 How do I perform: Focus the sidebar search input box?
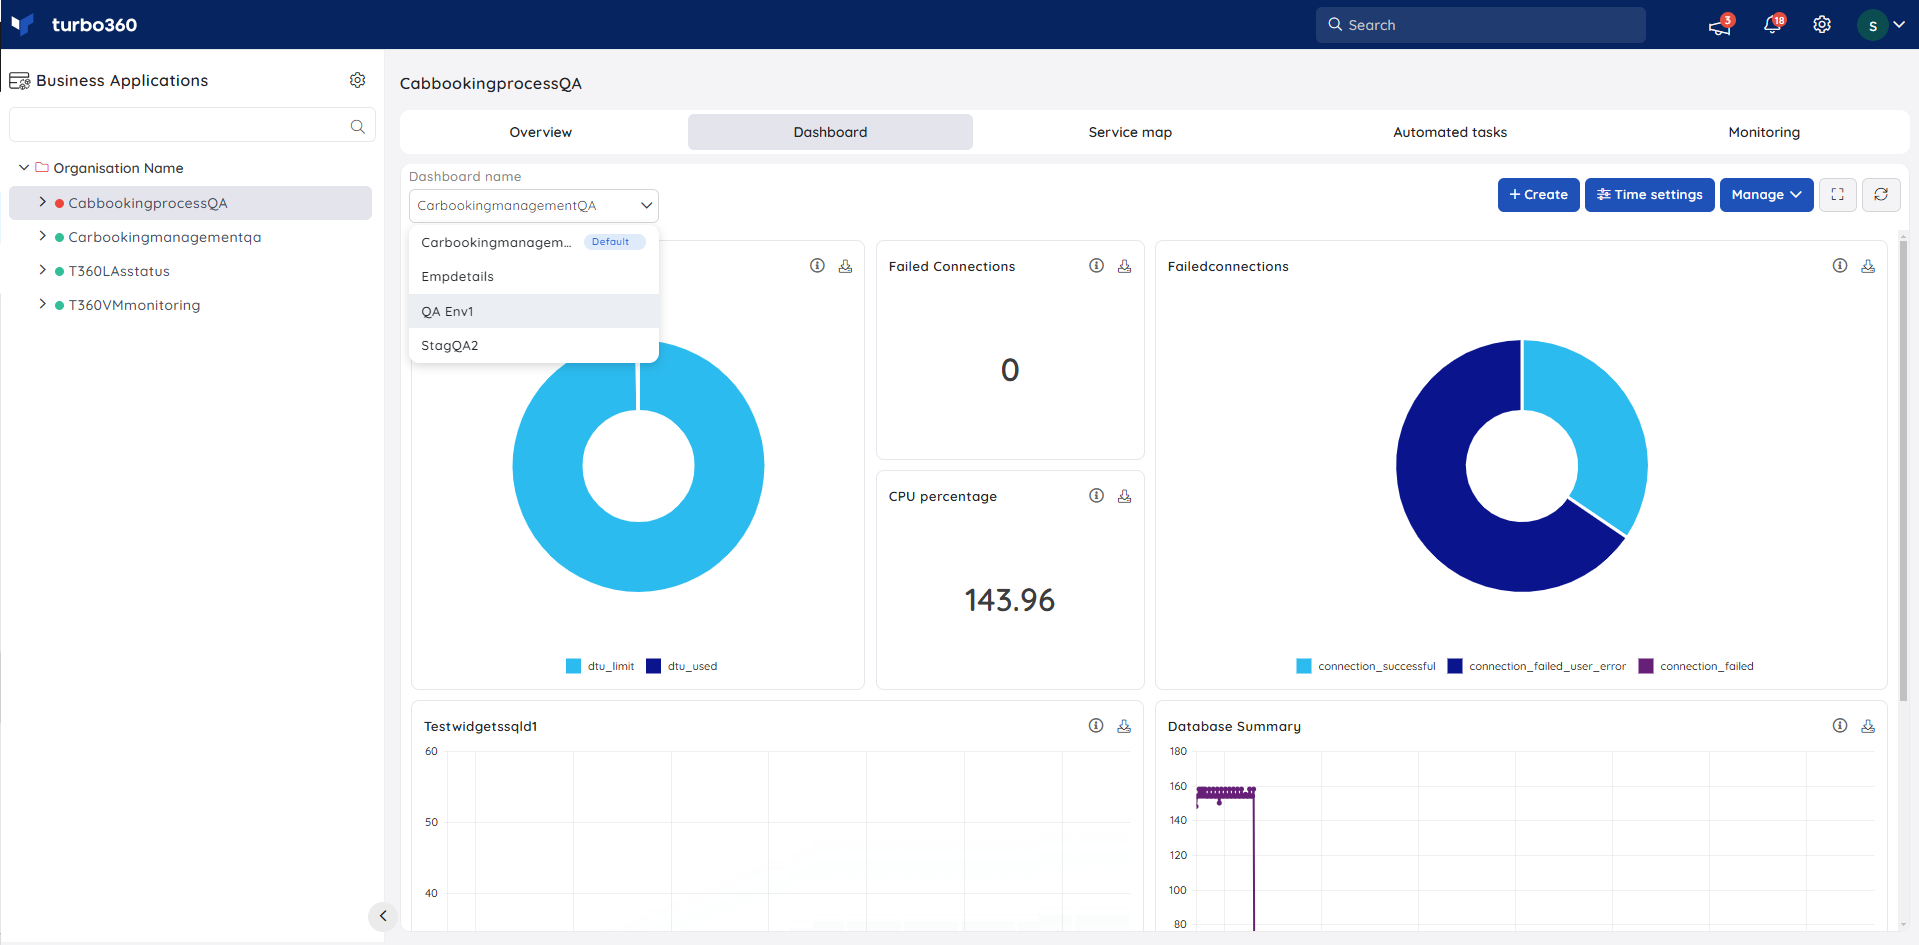click(192, 125)
